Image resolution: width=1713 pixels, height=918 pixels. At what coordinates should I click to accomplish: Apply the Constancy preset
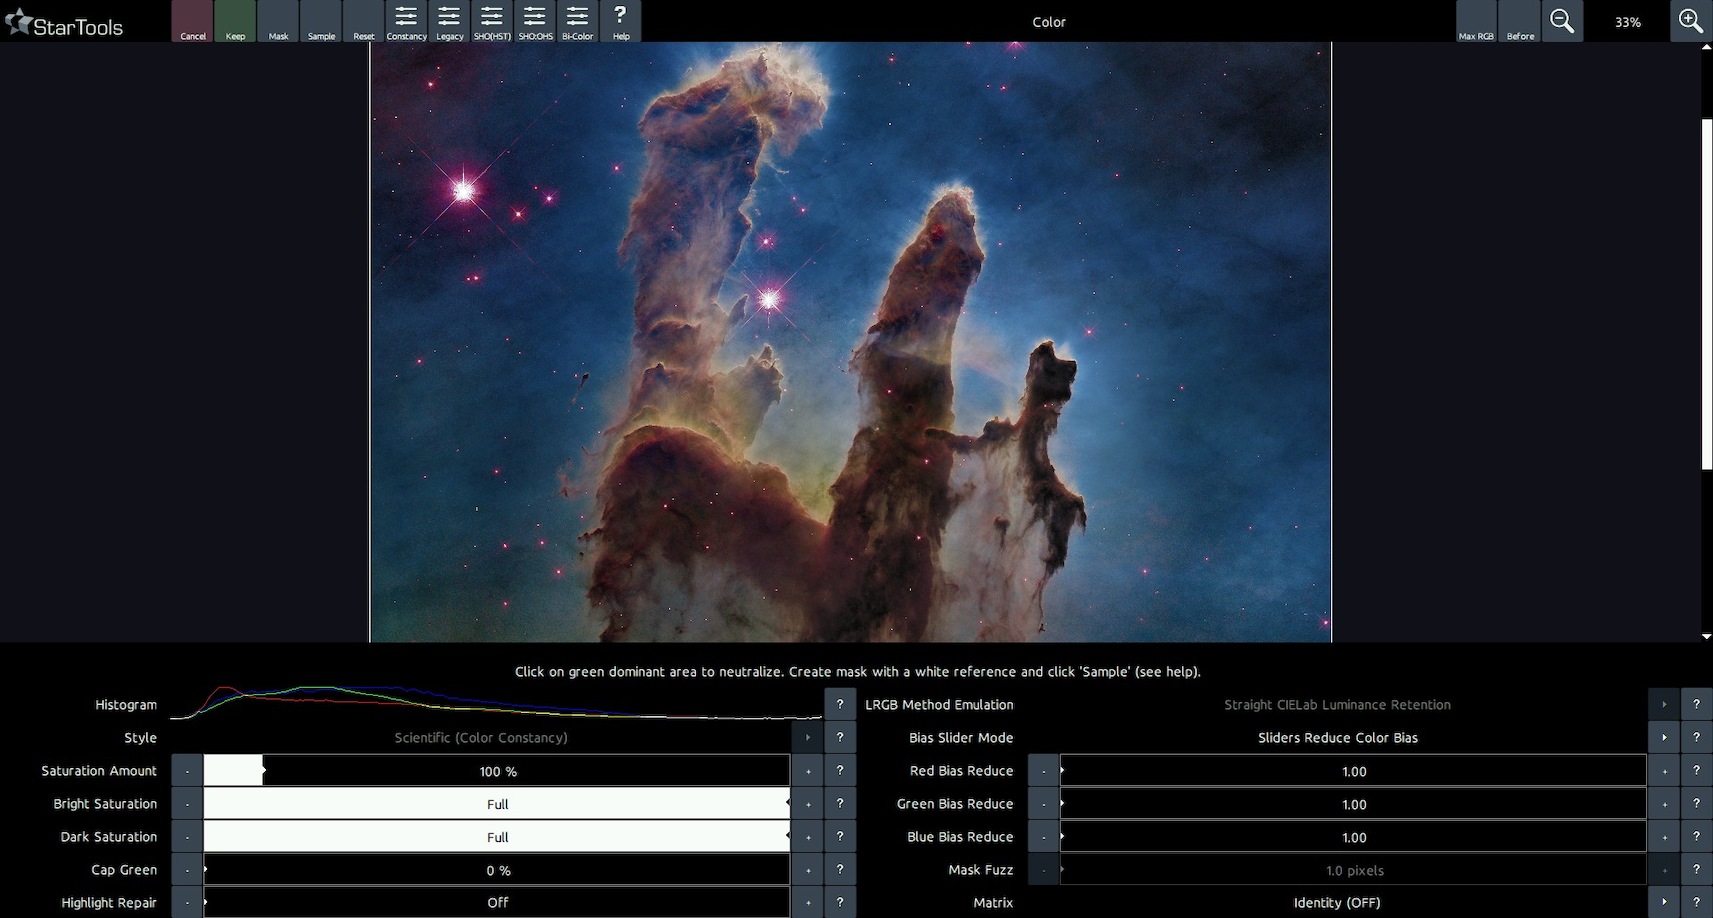tap(406, 20)
